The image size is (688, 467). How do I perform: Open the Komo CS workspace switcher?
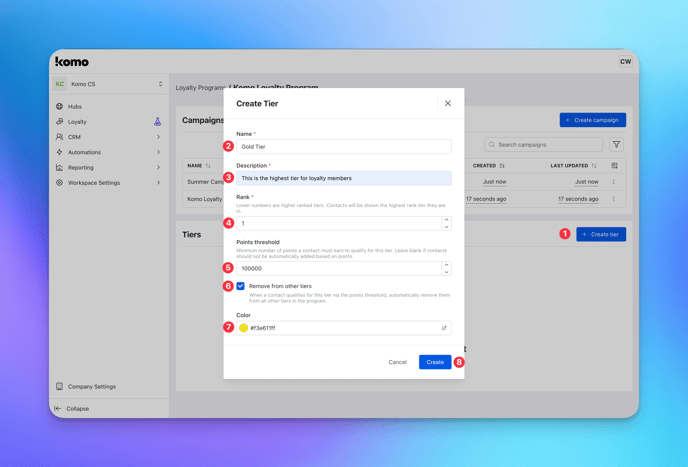click(108, 84)
